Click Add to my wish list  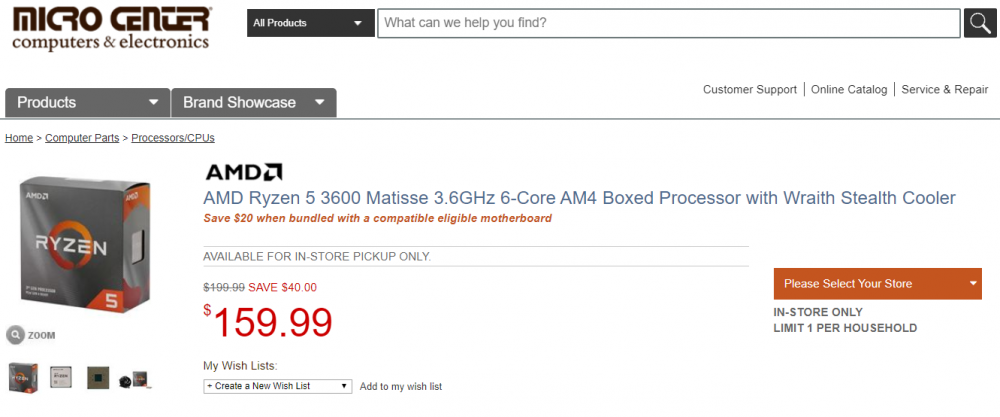coord(400,386)
